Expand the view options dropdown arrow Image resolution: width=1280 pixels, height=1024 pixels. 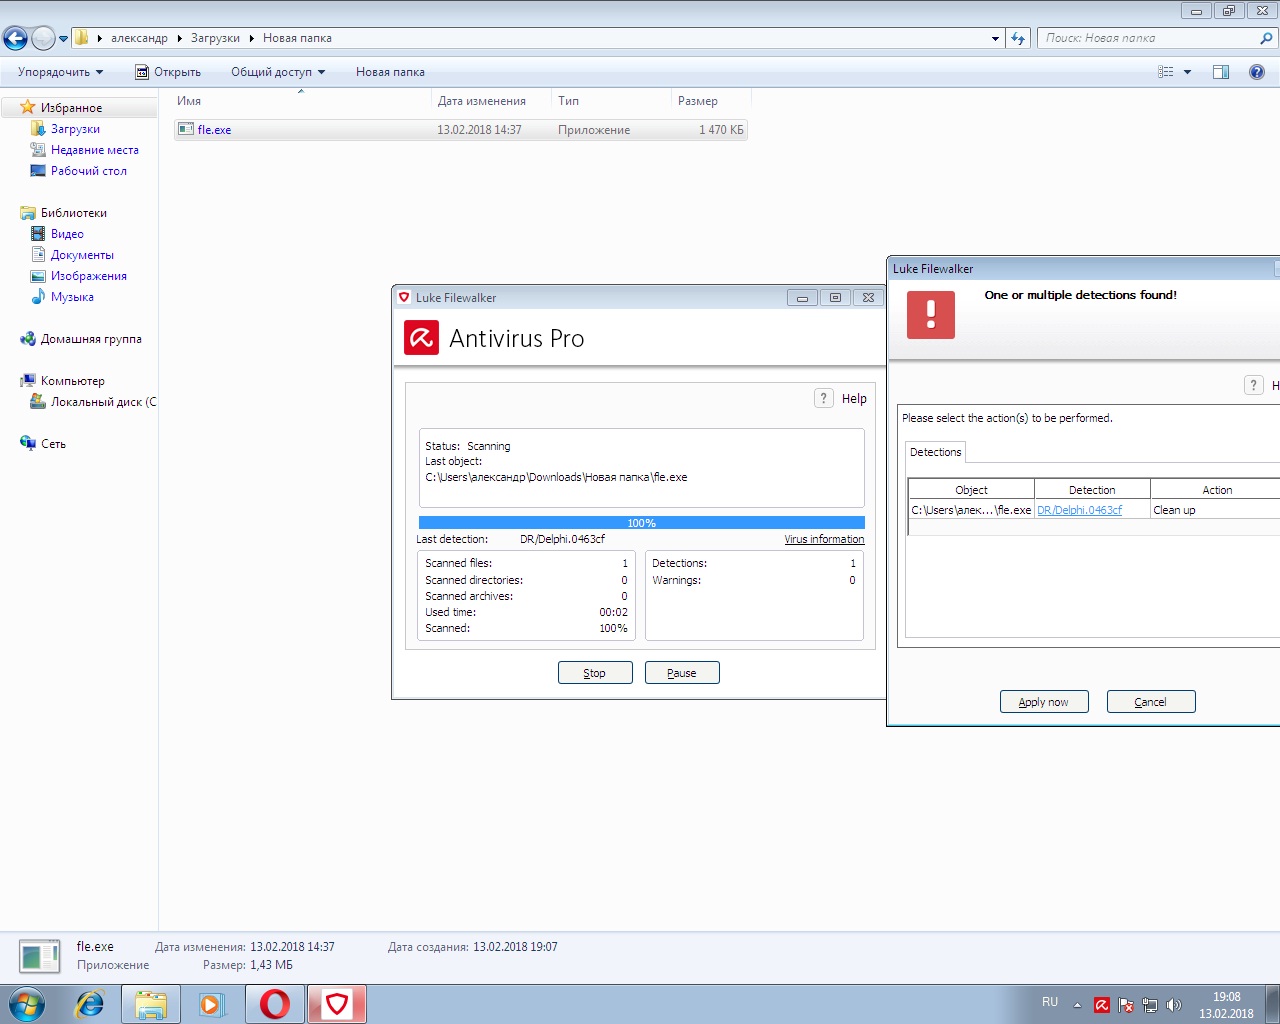(x=1188, y=72)
